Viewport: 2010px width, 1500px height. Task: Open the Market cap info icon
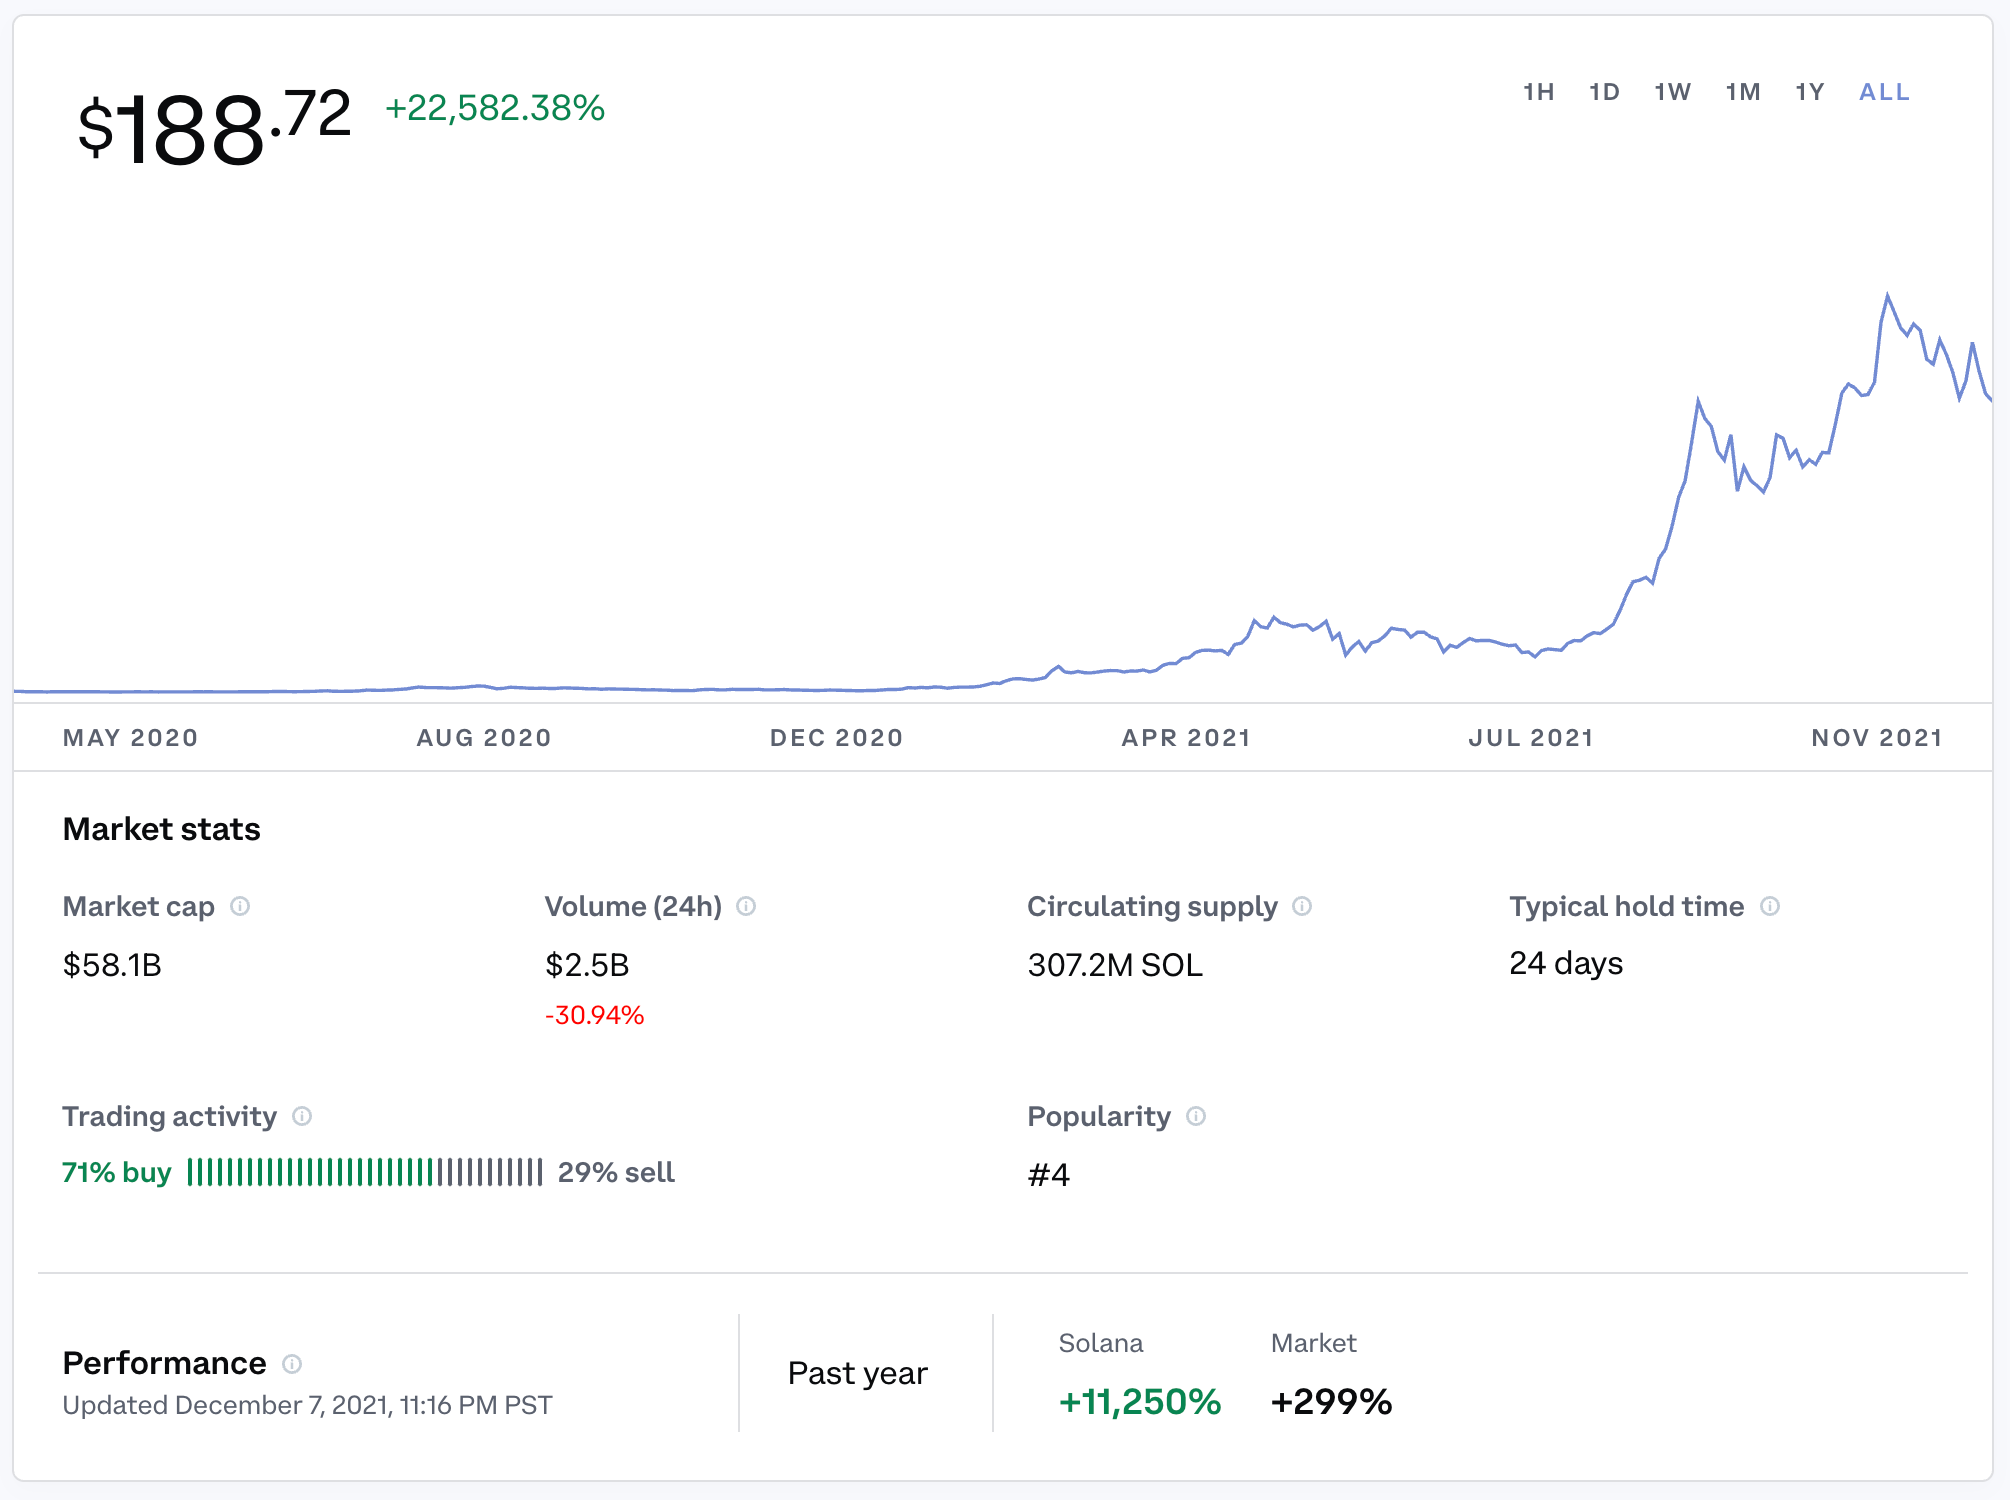[x=240, y=906]
